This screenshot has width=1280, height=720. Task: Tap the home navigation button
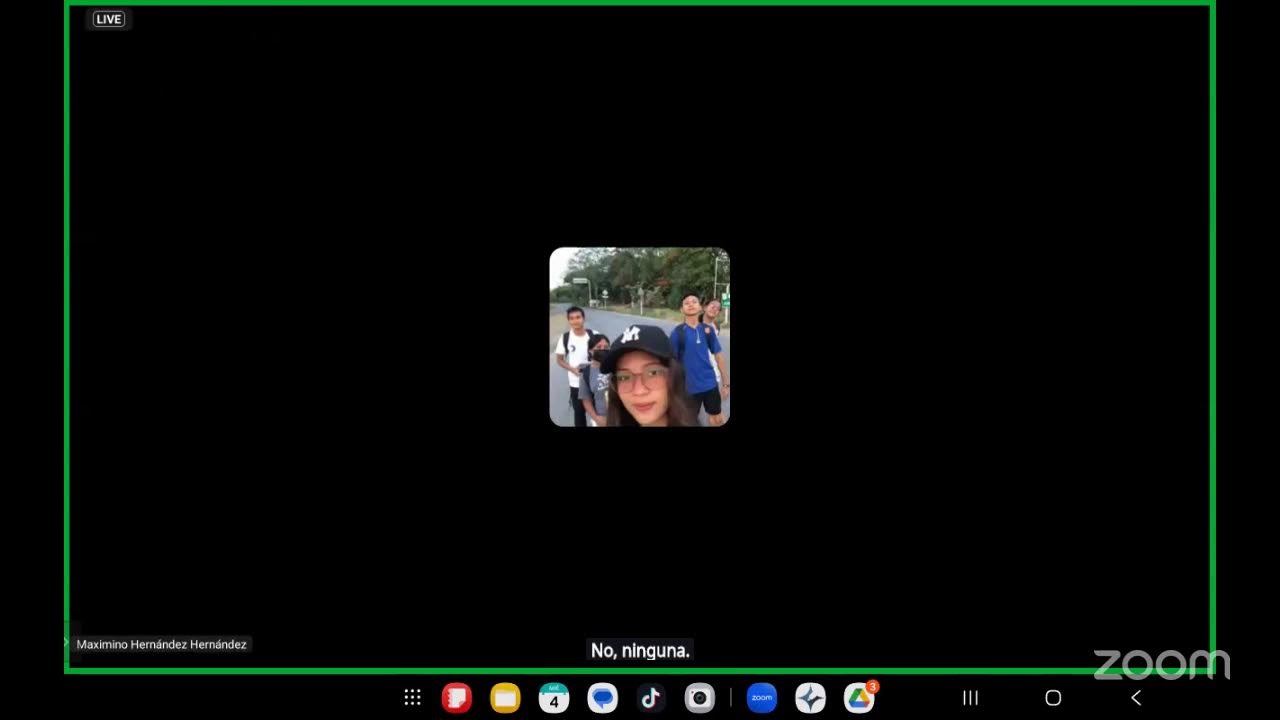(x=1053, y=698)
